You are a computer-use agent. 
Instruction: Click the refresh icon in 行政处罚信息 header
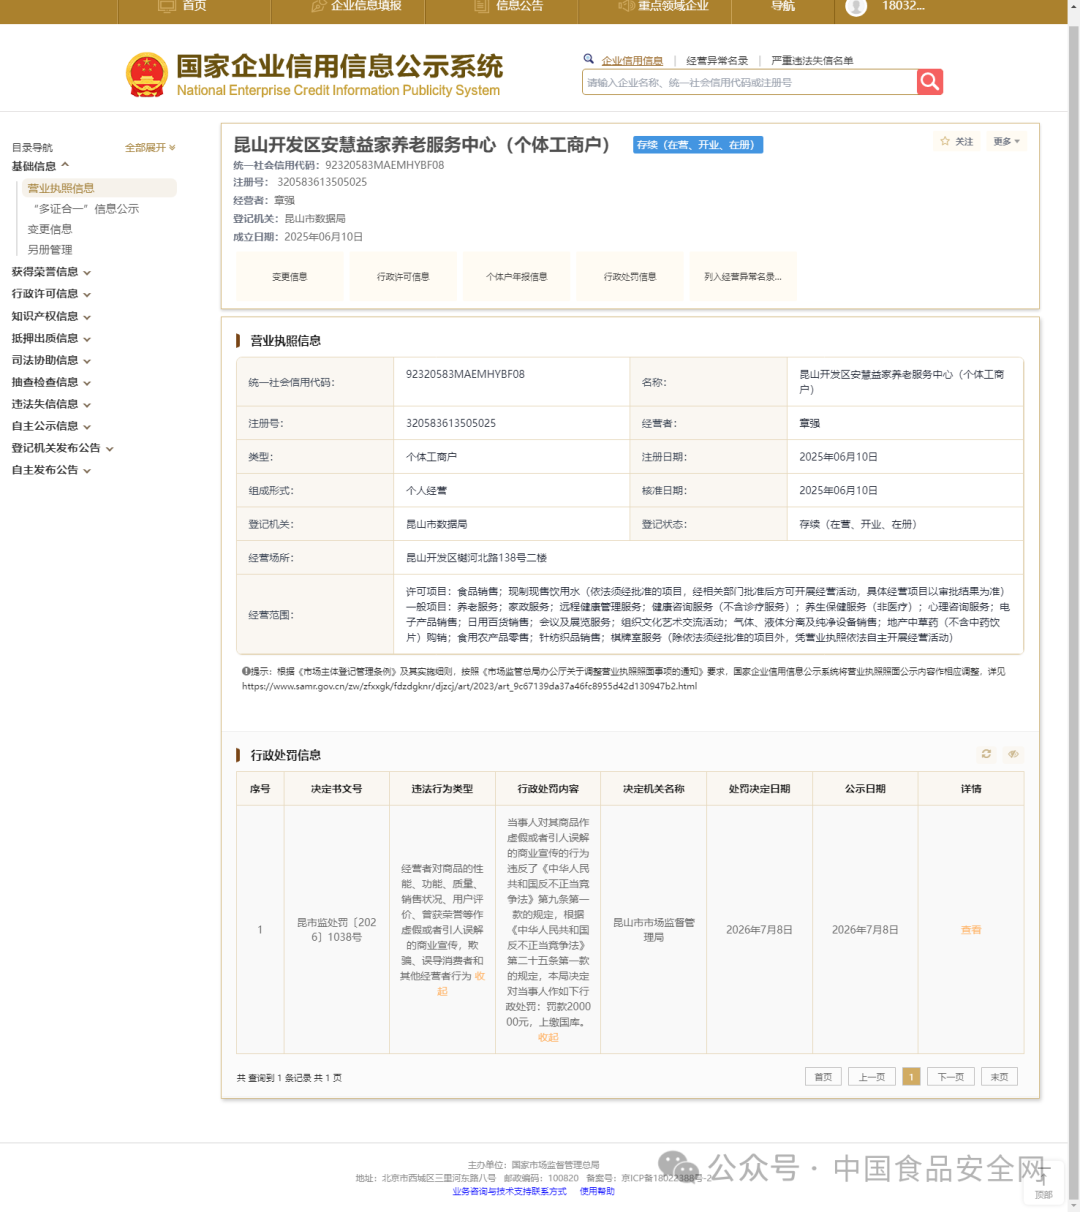pos(986,754)
